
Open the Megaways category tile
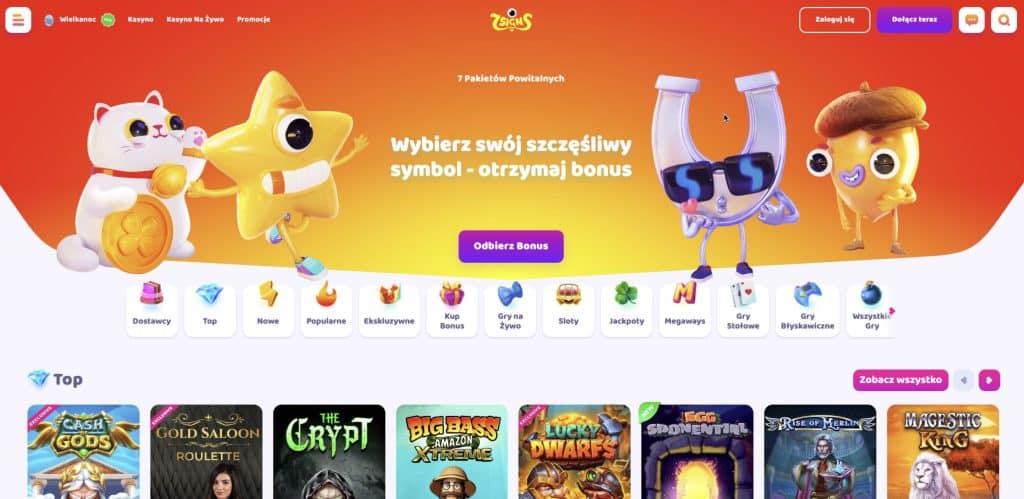click(x=684, y=310)
